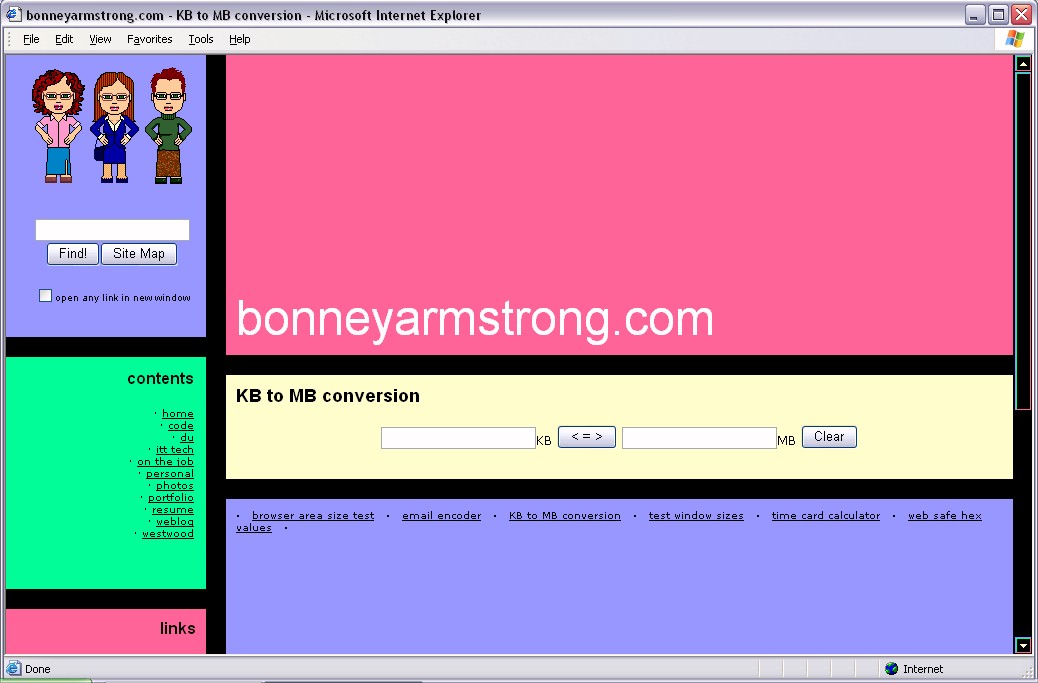Click the Windows flag logo in toolbar
The image size is (1038, 683).
(x=1015, y=39)
